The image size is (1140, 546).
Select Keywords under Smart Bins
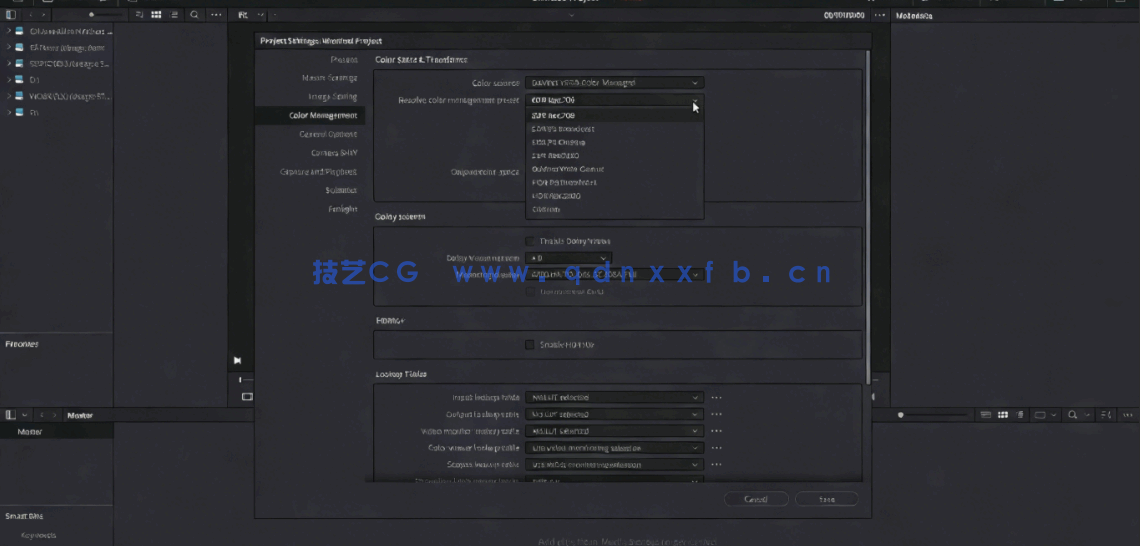(39, 535)
